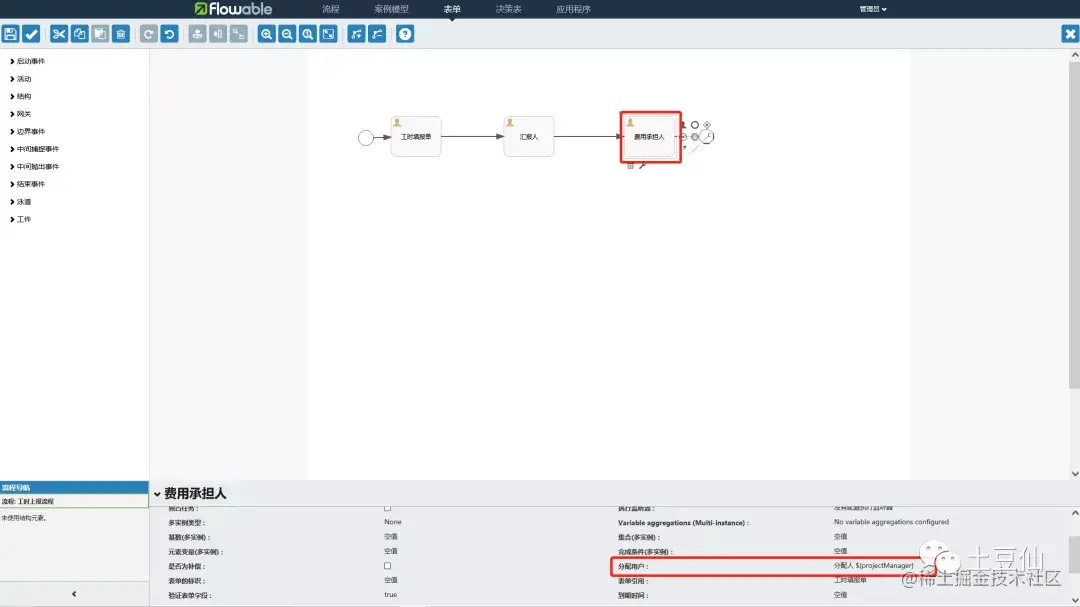
Task: Click the Variable aggregations value text
Action: point(891,522)
